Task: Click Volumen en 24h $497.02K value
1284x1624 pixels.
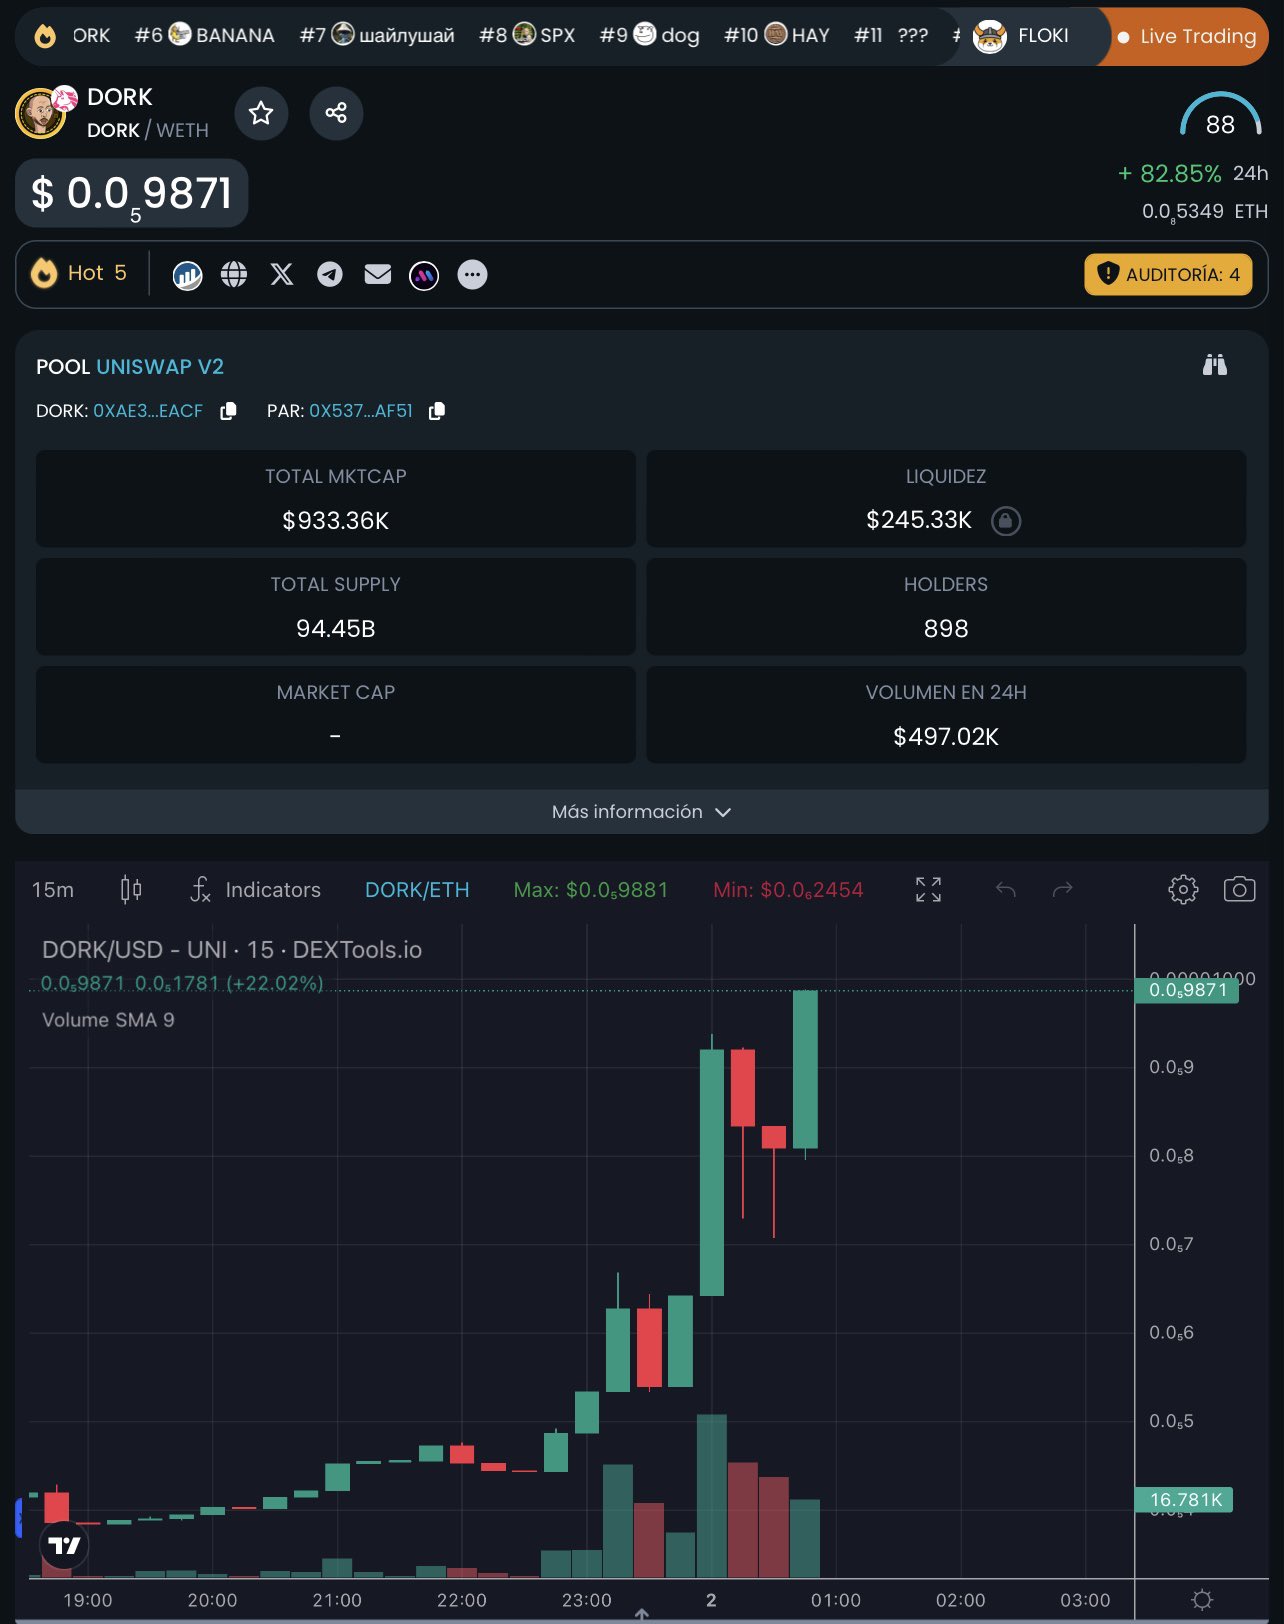Action: (946, 736)
